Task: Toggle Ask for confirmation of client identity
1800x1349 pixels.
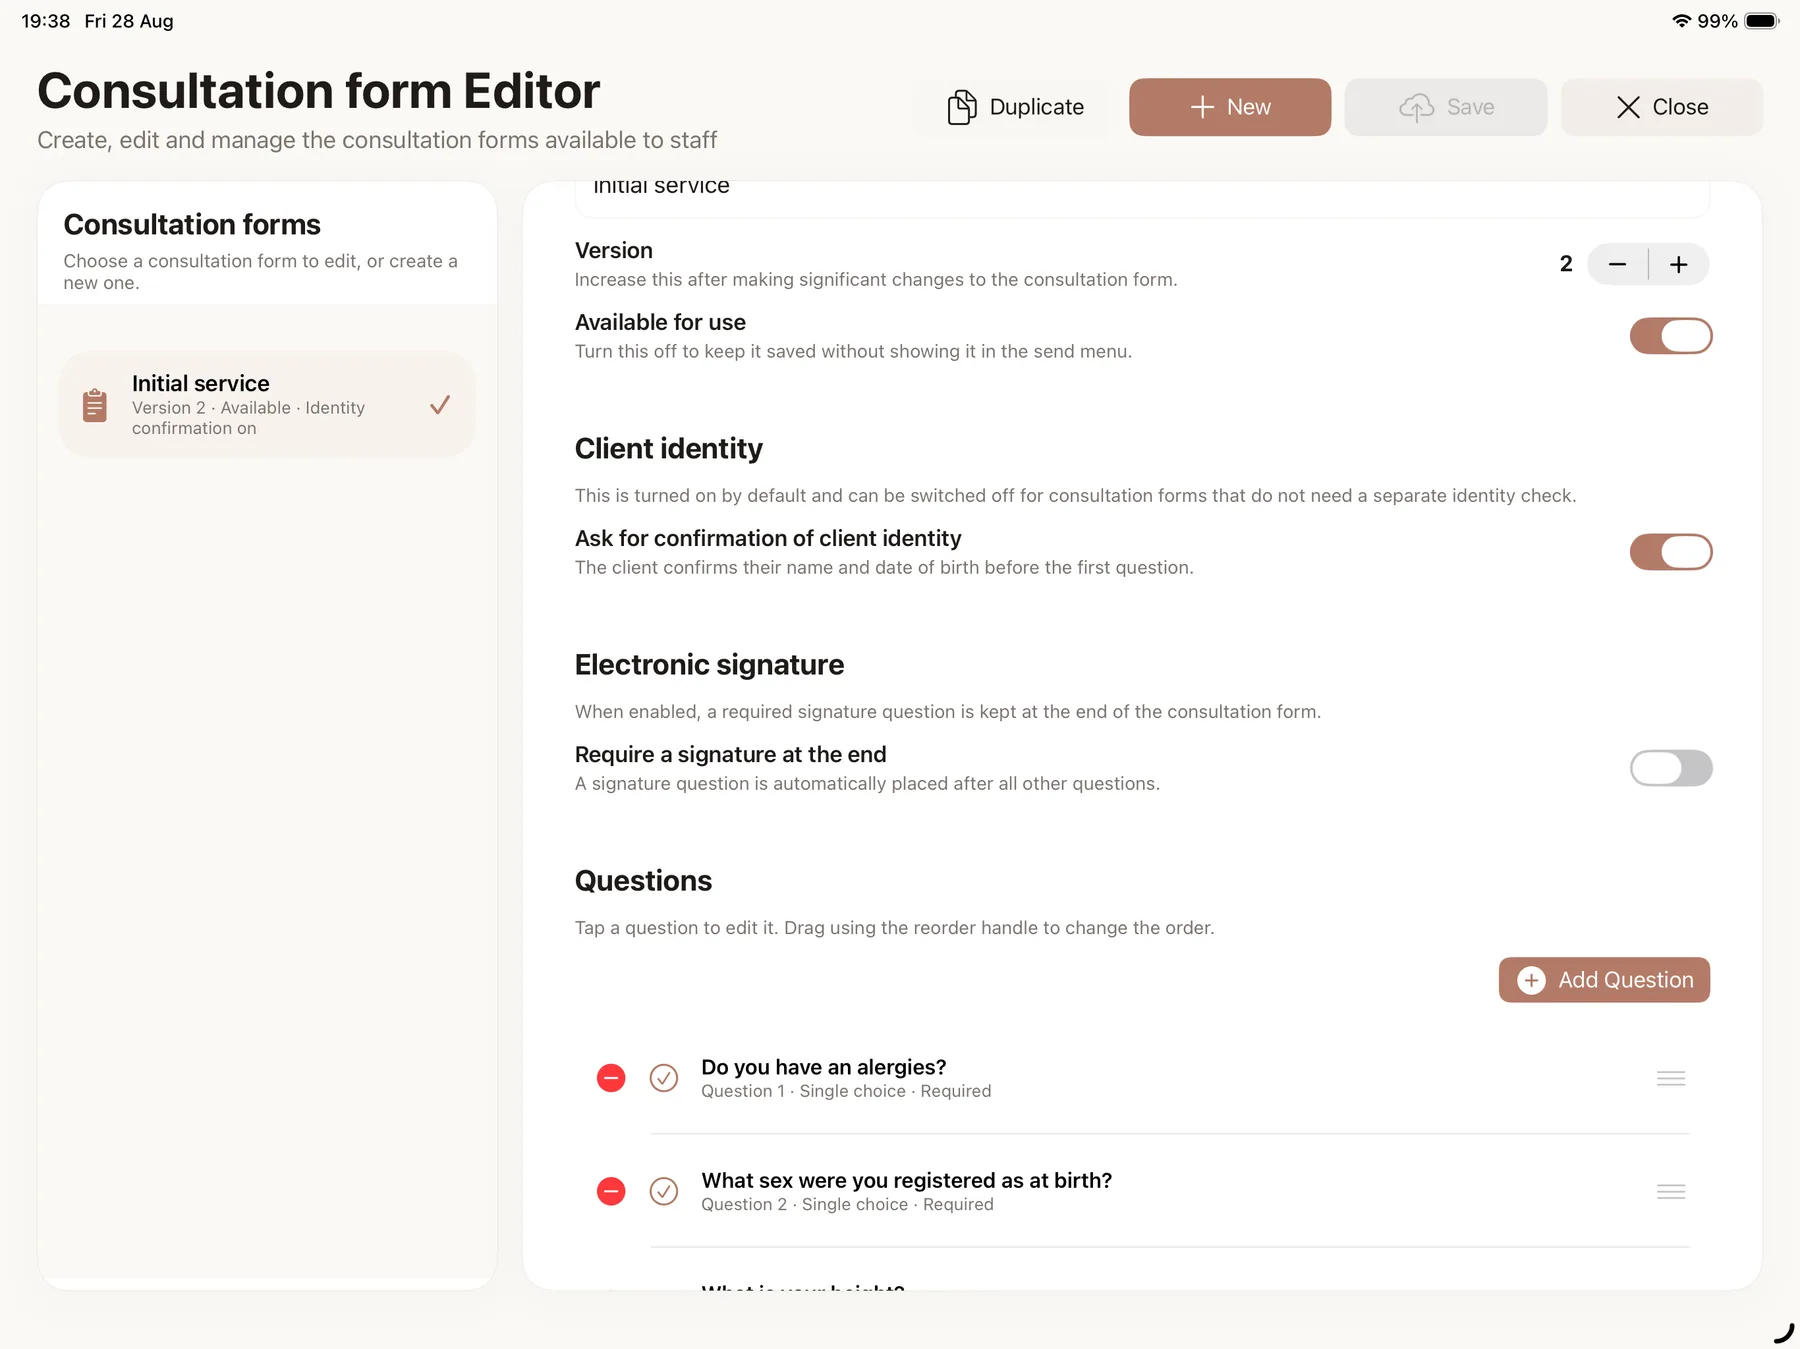Action: (x=1671, y=552)
